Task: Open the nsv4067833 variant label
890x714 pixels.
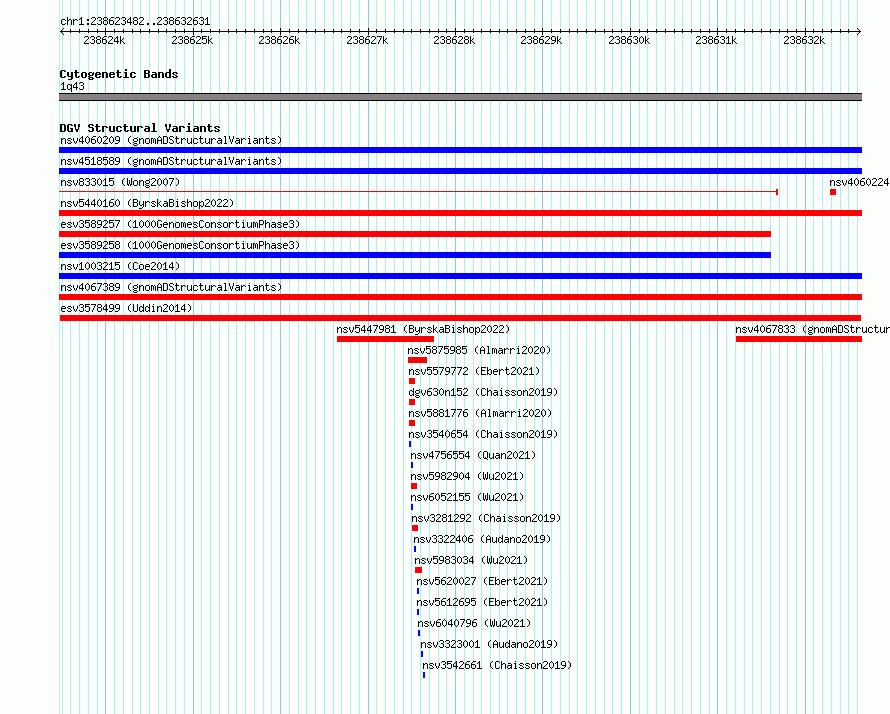Action: pyautogui.click(x=812, y=329)
